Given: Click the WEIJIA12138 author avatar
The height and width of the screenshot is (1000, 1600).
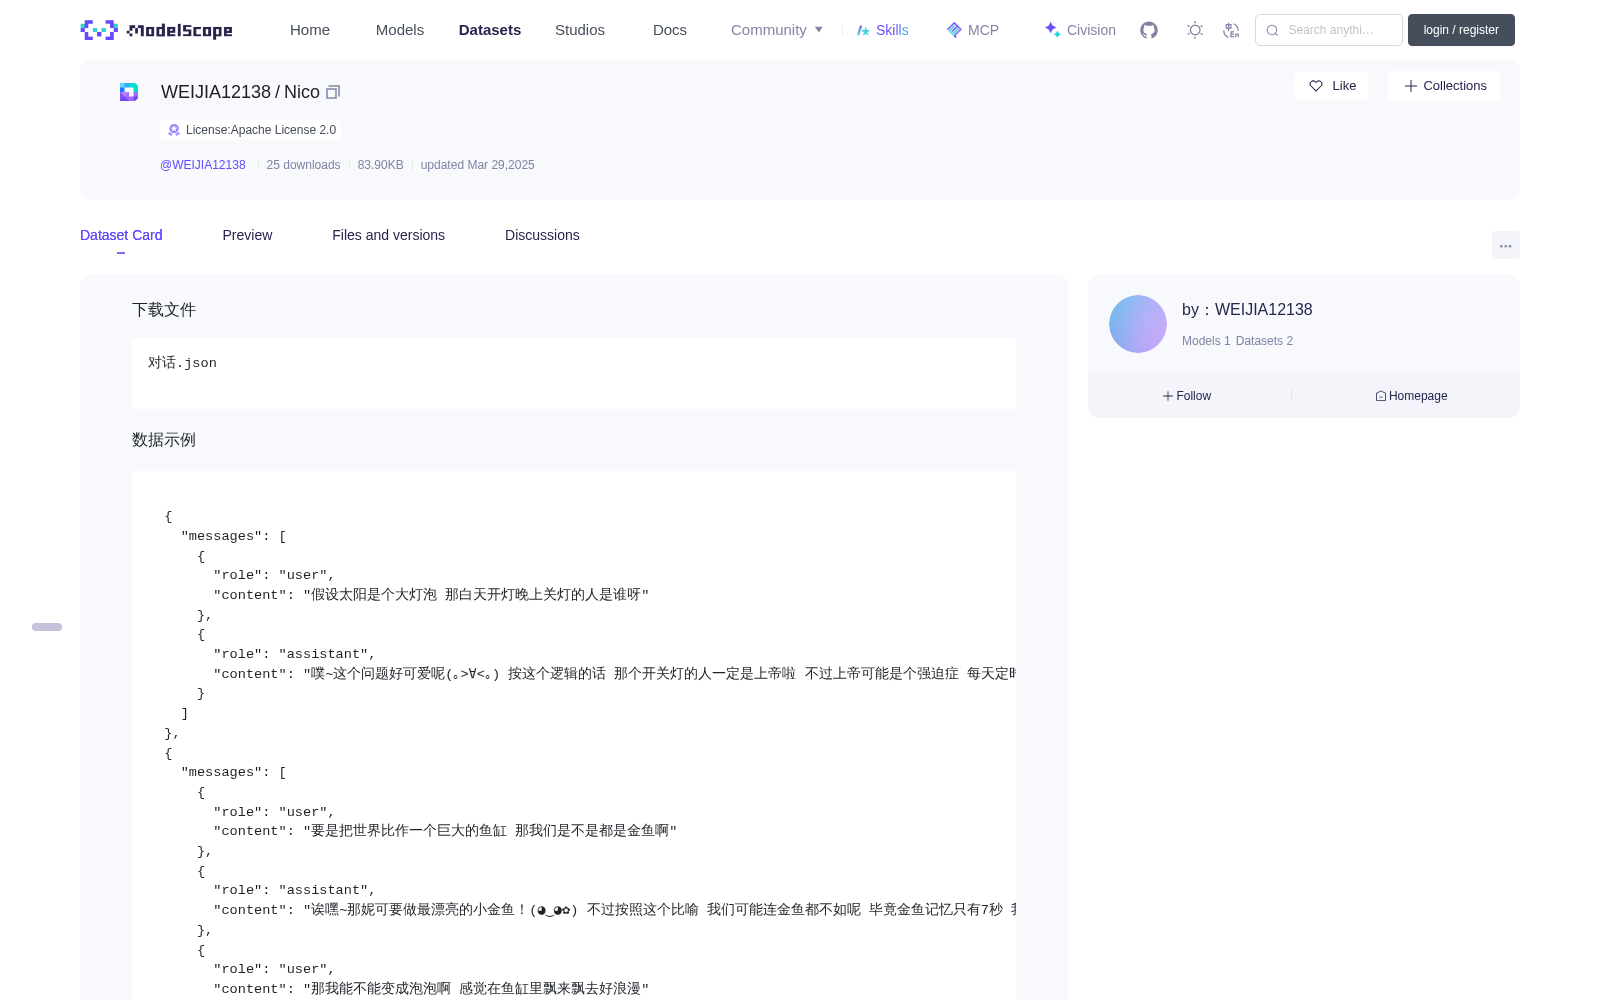Looking at the screenshot, I should [1138, 324].
